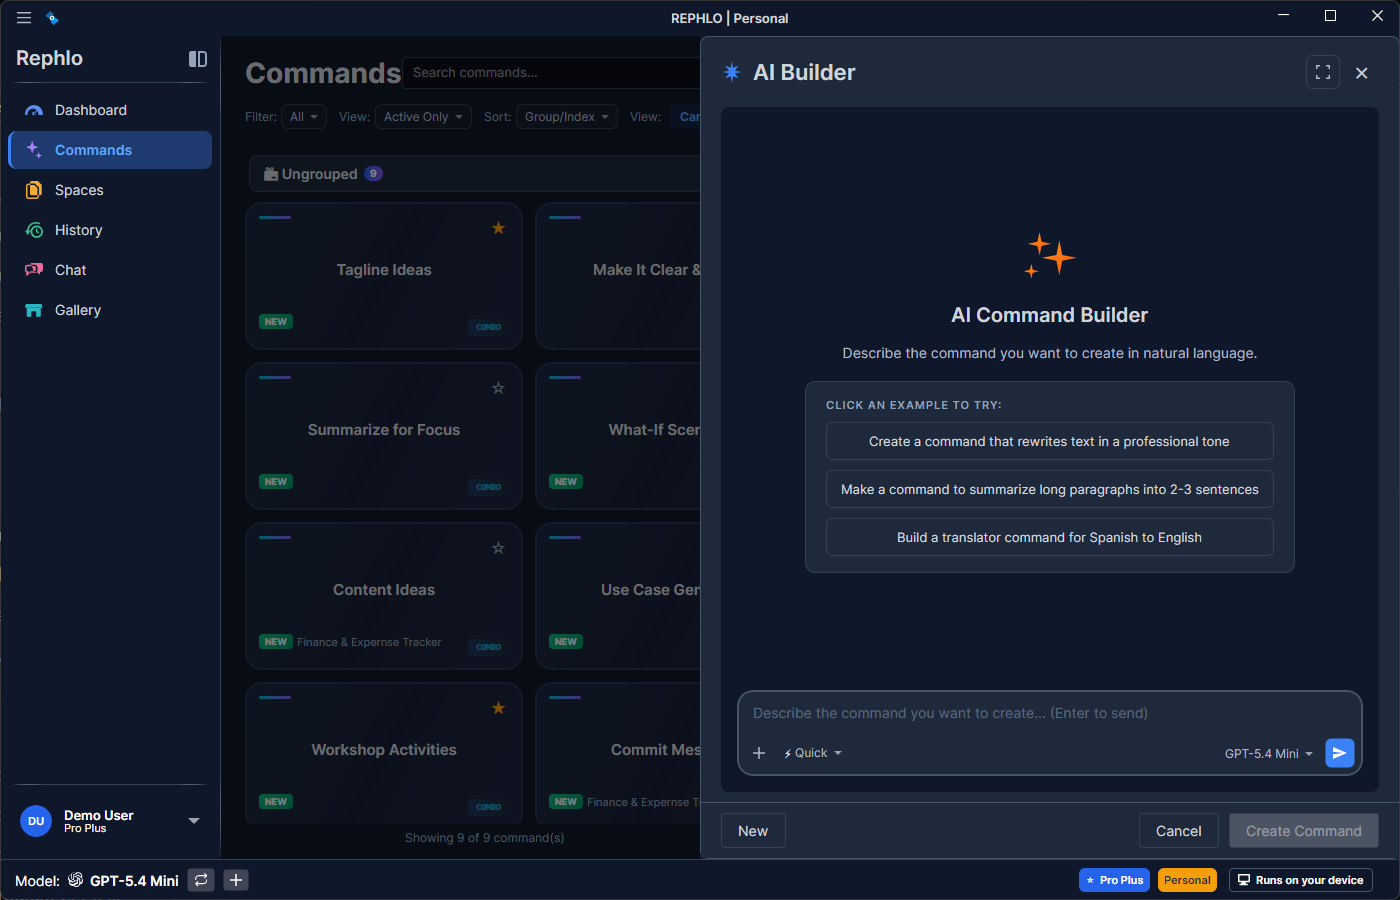Click the DU user avatar
Screen dimensions: 1400x900
click(36, 821)
